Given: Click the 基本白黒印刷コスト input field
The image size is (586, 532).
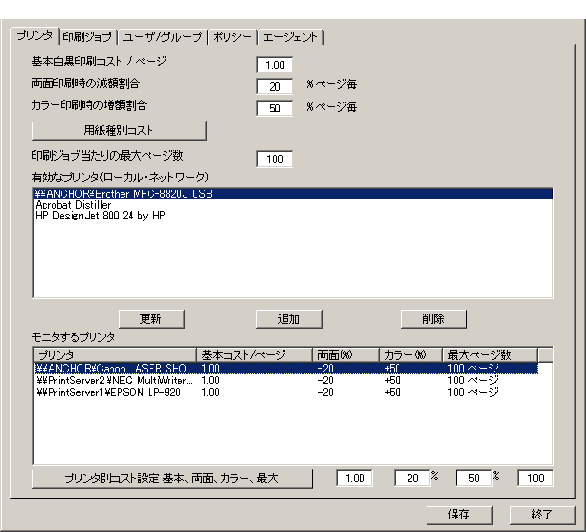Looking at the screenshot, I should pyautogui.click(x=275, y=65).
